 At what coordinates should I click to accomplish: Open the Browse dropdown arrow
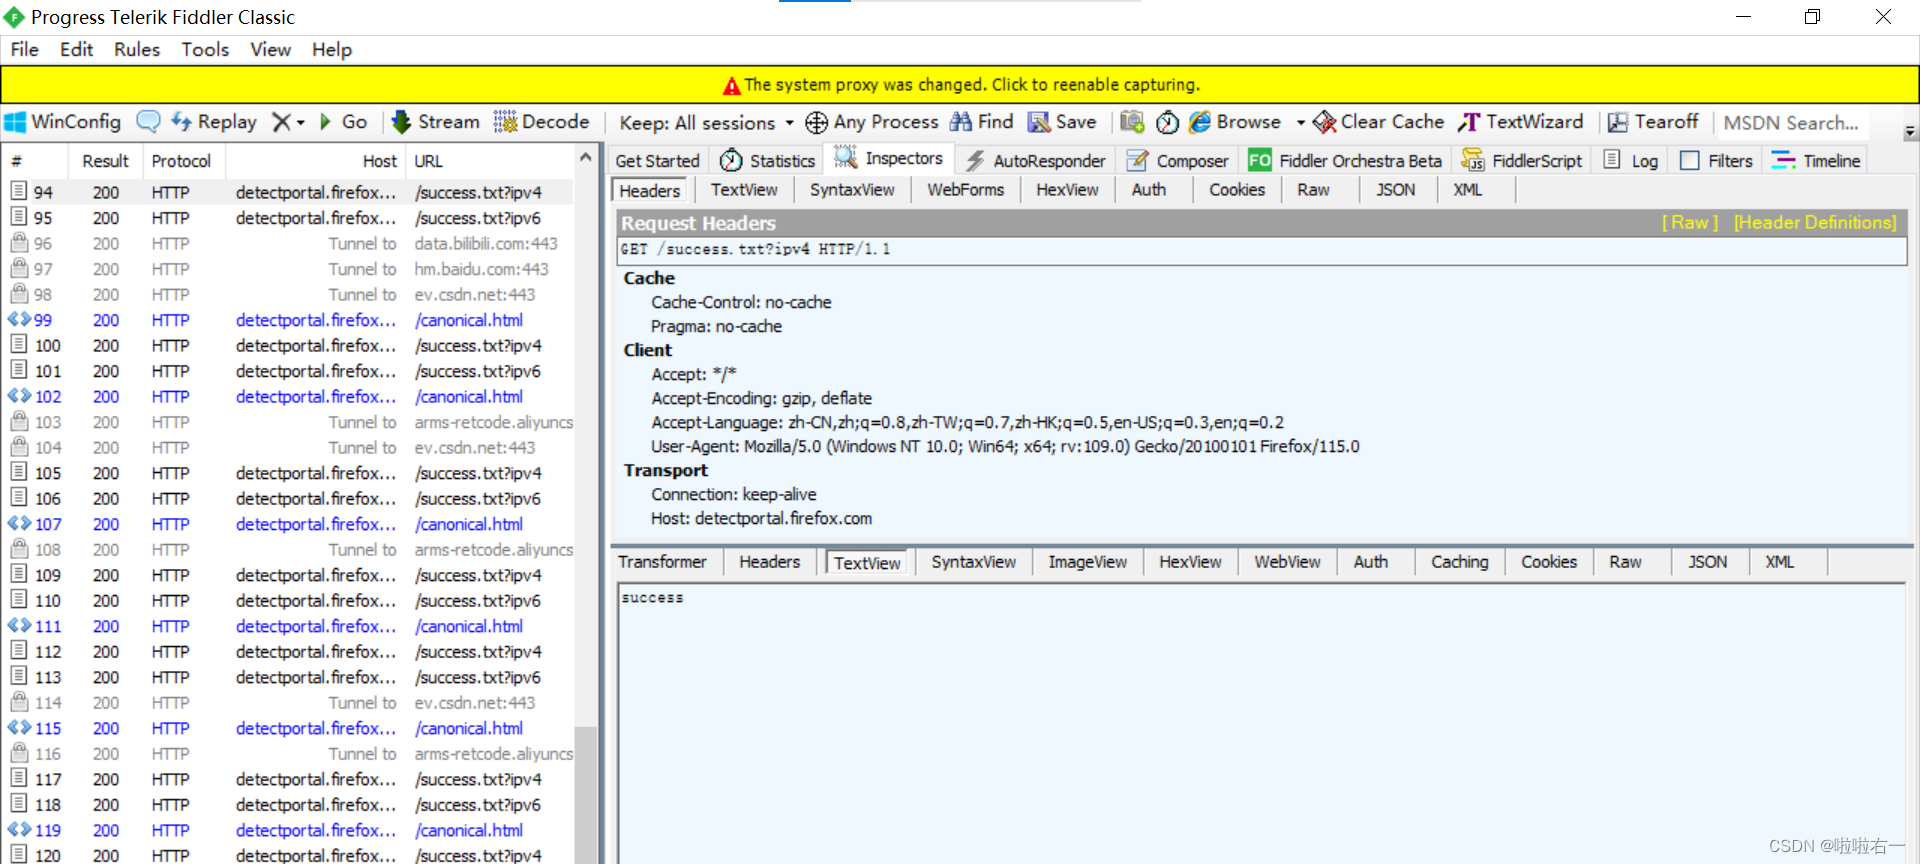click(1300, 123)
